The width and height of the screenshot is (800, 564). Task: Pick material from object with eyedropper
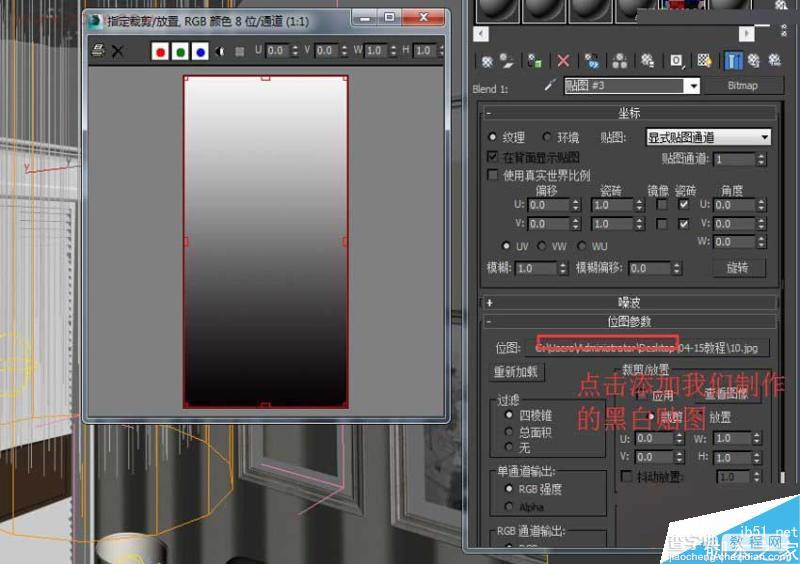549,86
